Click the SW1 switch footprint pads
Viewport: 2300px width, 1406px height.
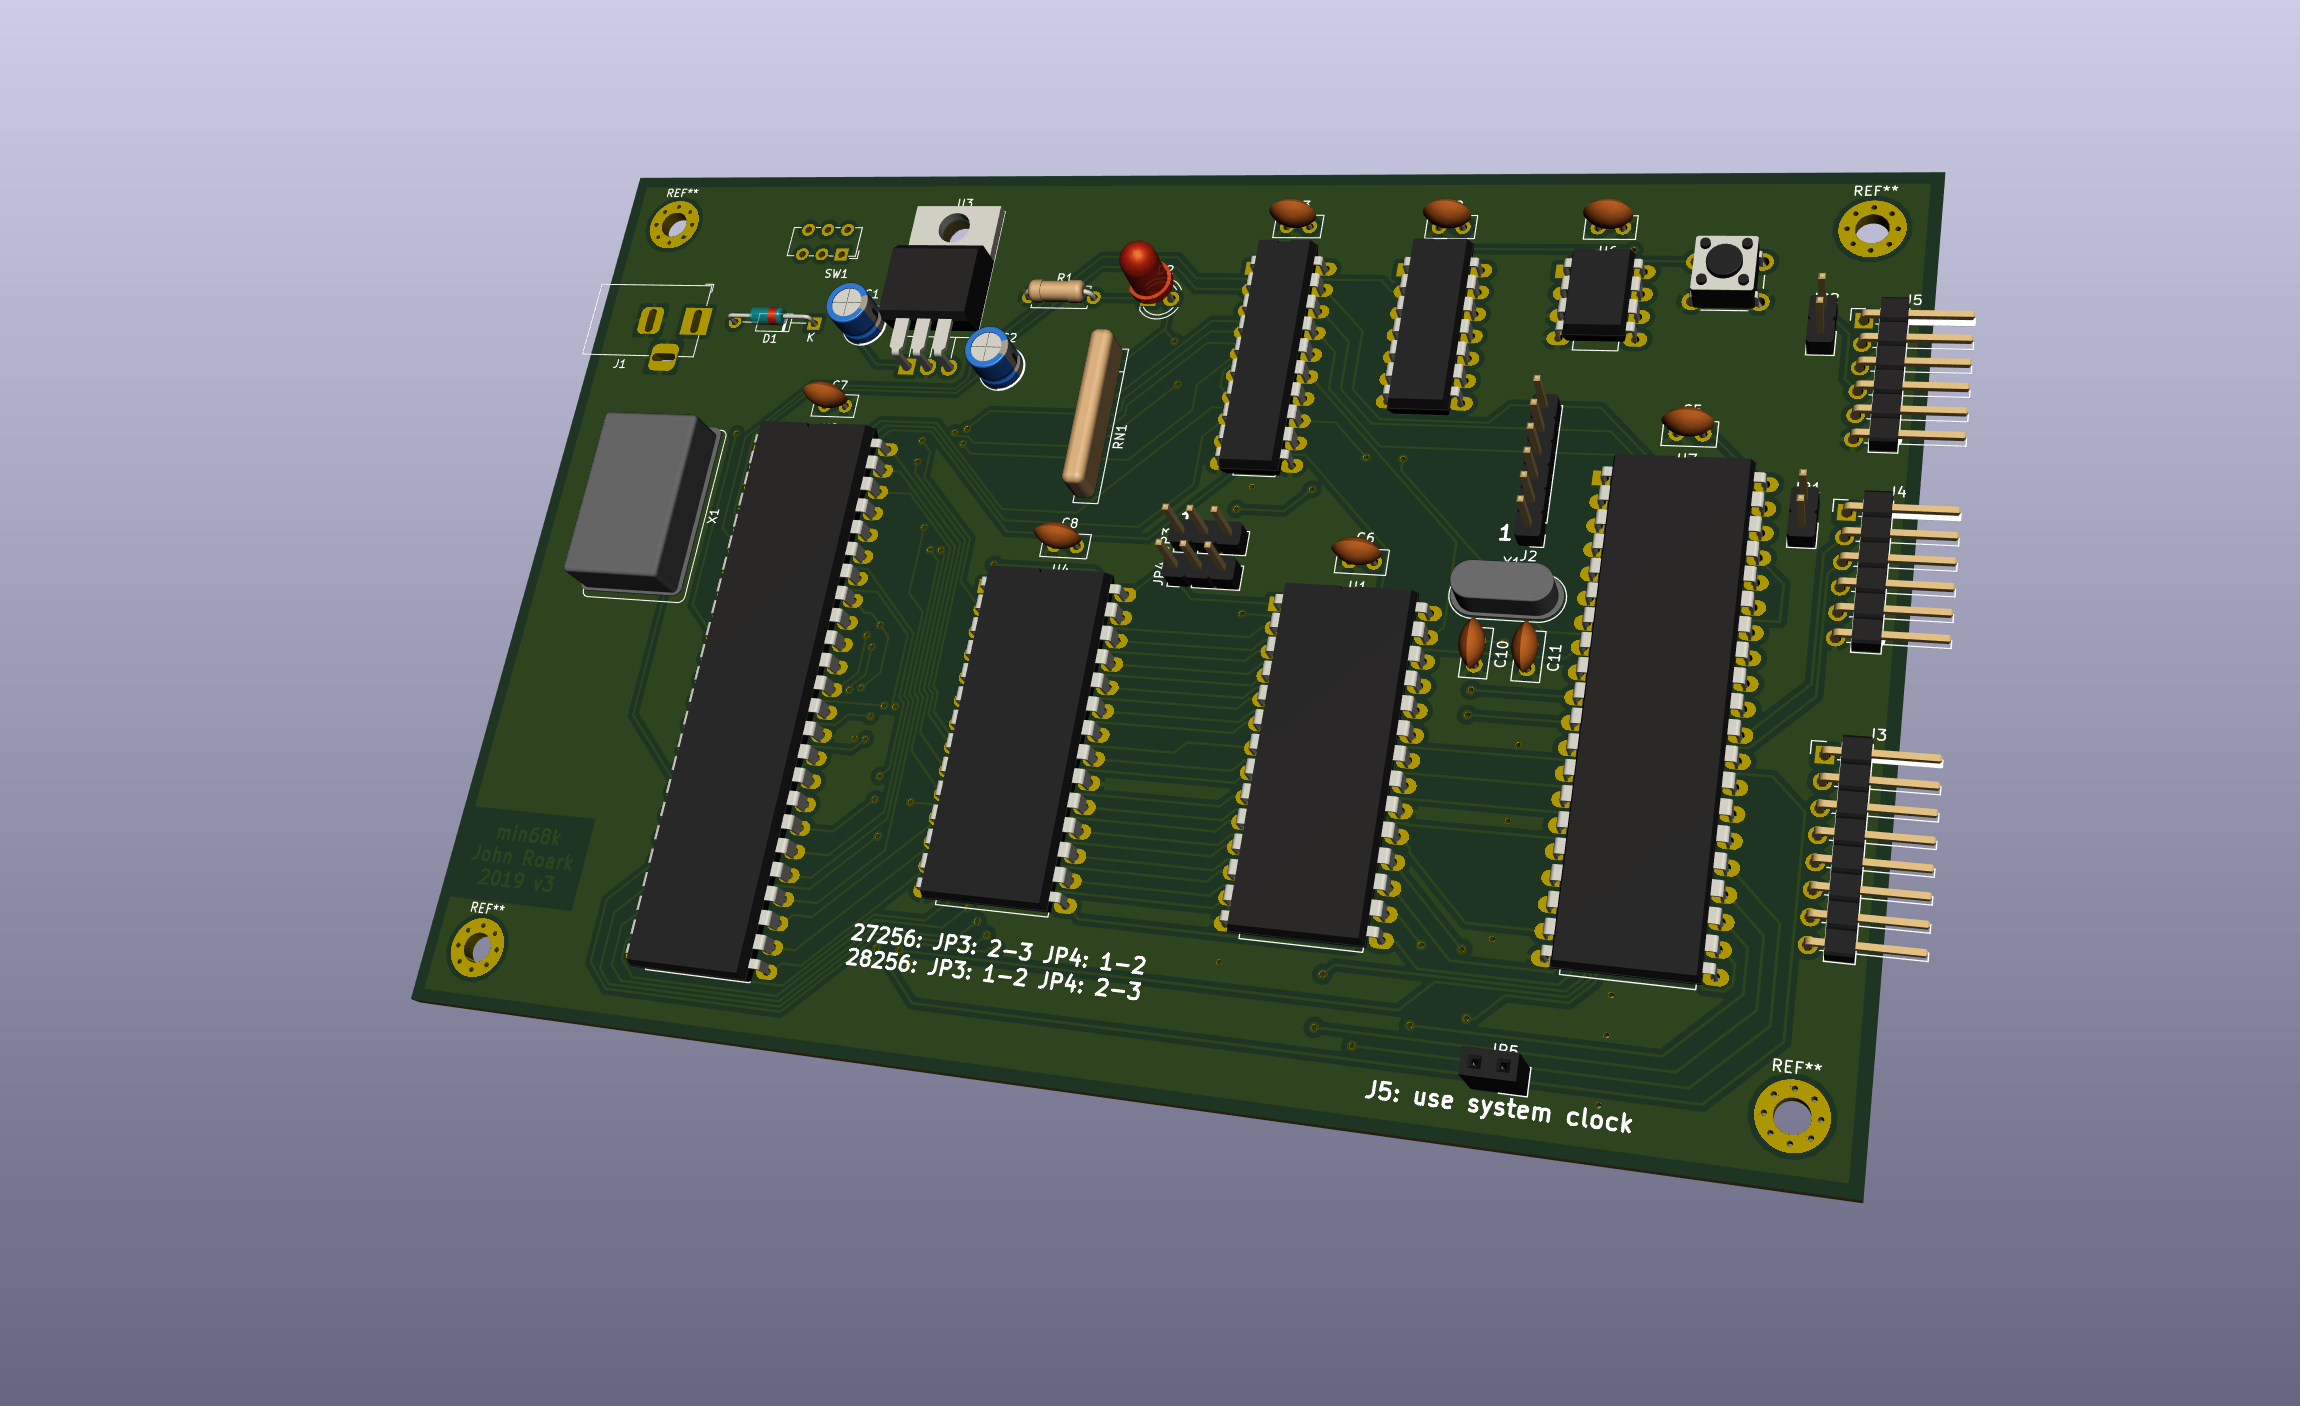pos(825,242)
